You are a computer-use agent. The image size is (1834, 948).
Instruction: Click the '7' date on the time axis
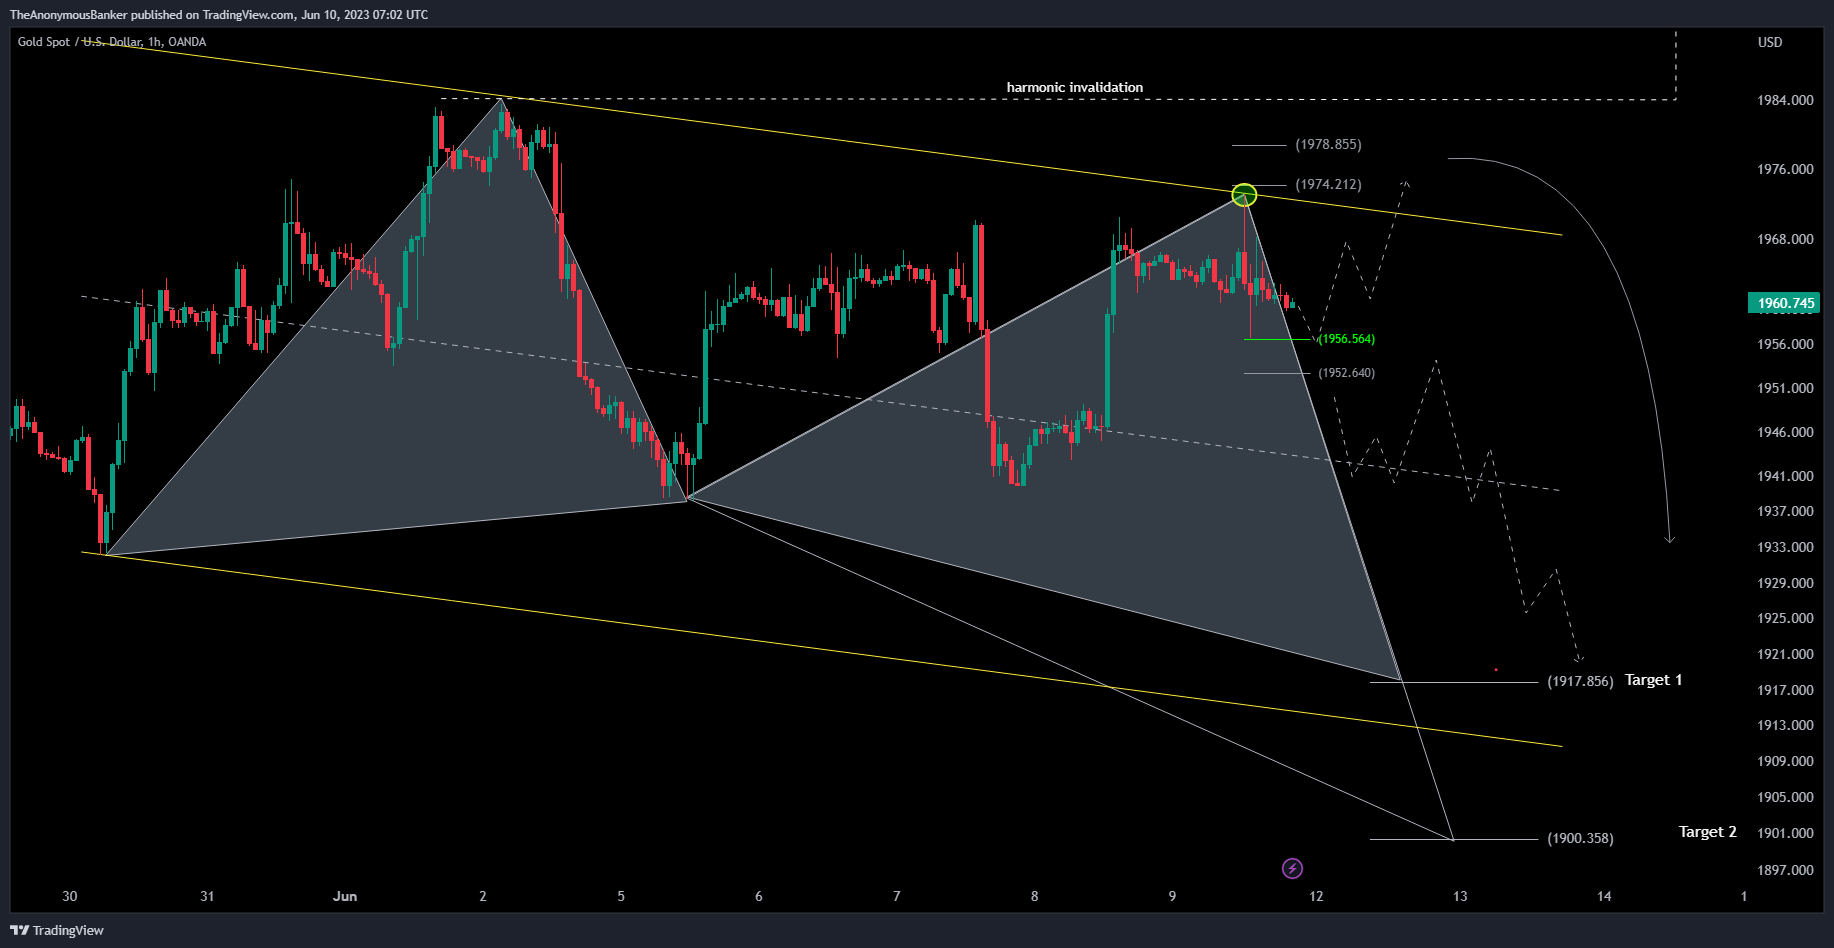tap(897, 896)
